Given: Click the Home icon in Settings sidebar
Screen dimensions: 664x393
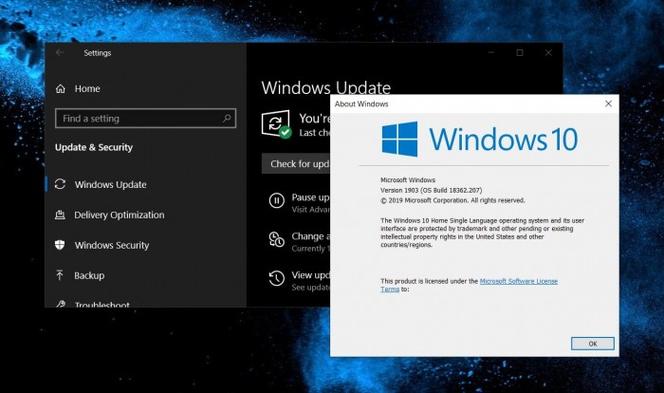Looking at the screenshot, I should click(61, 89).
